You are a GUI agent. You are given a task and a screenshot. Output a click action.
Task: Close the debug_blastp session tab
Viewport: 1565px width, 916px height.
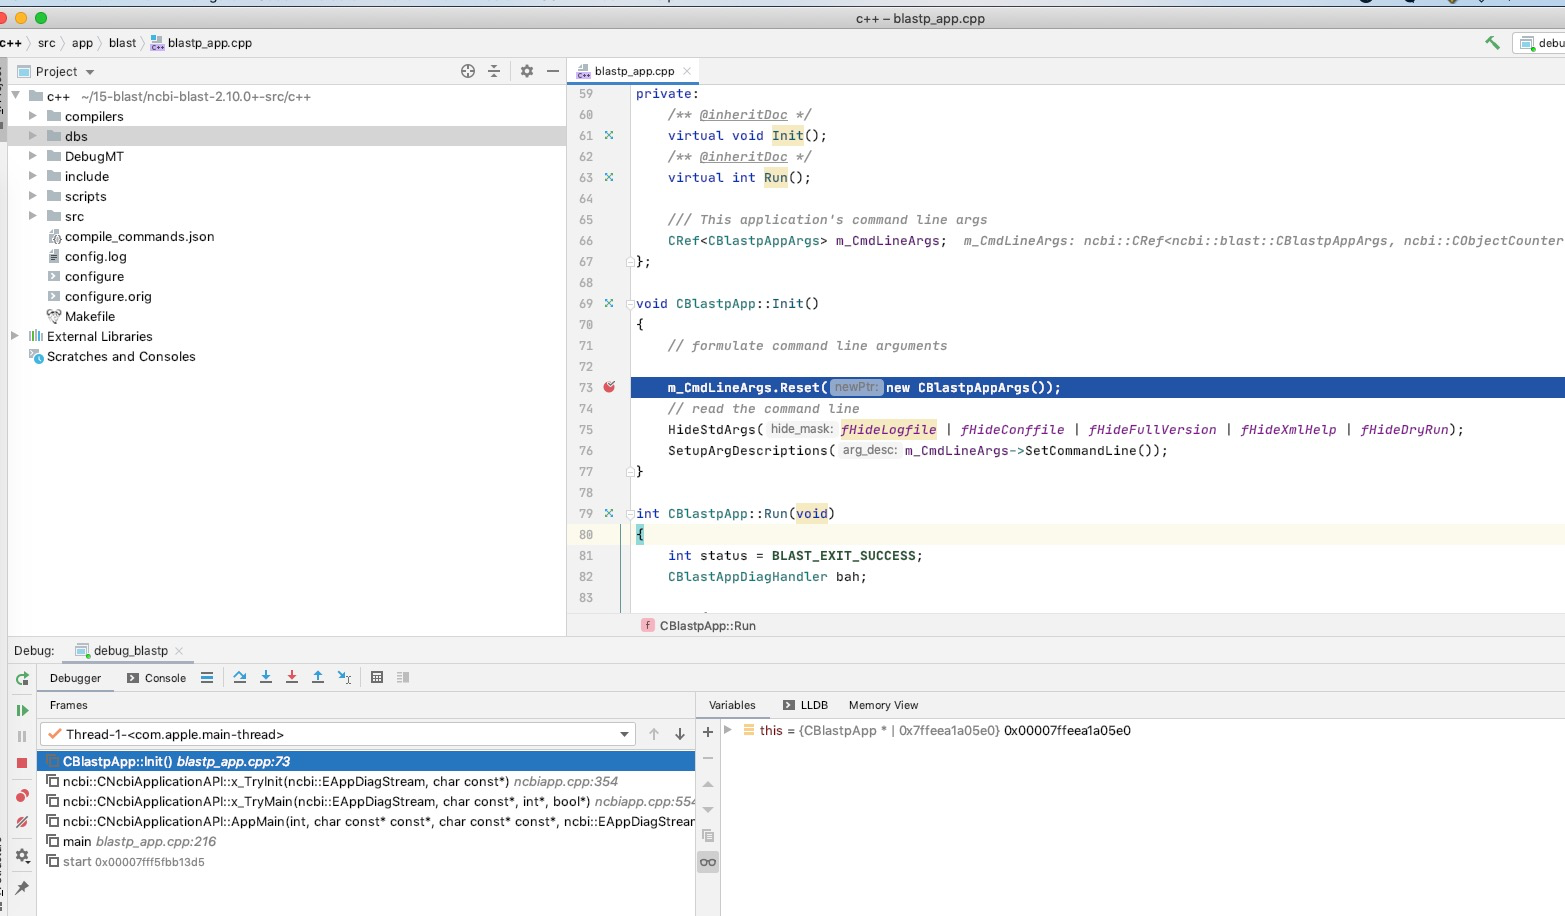coord(179,651)
